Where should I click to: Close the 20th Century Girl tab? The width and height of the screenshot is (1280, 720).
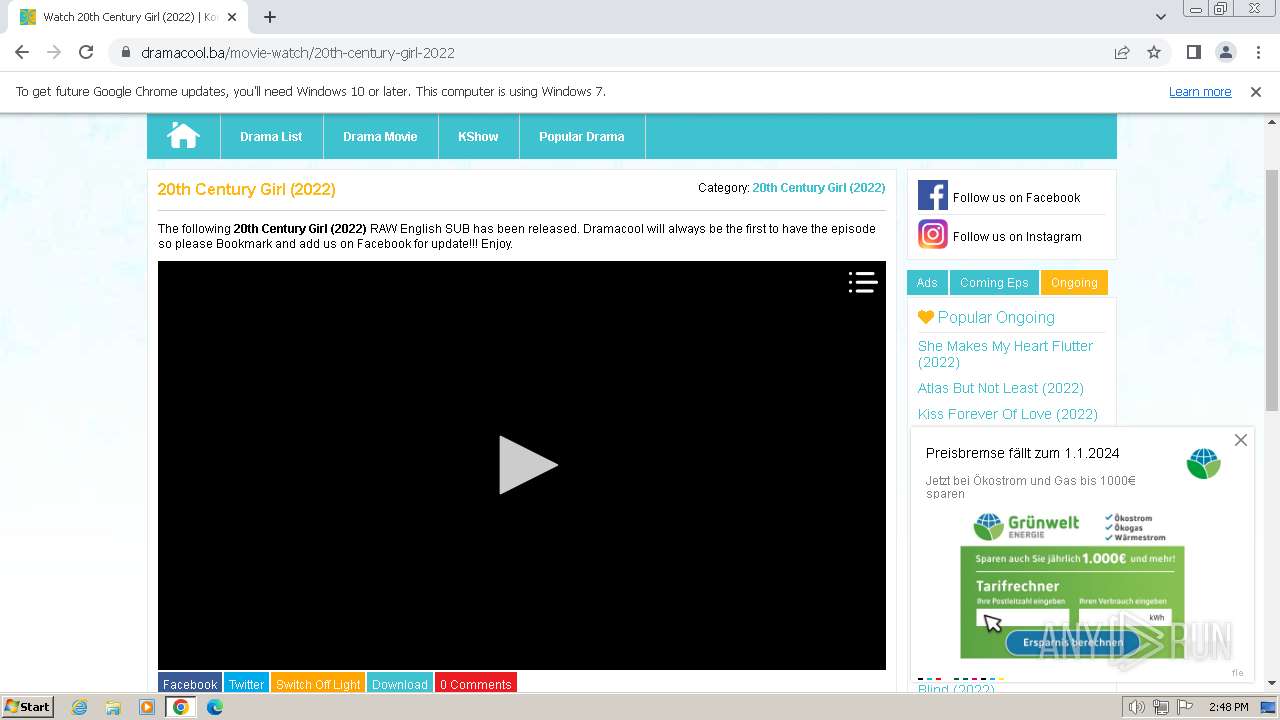tap(232, 17)
